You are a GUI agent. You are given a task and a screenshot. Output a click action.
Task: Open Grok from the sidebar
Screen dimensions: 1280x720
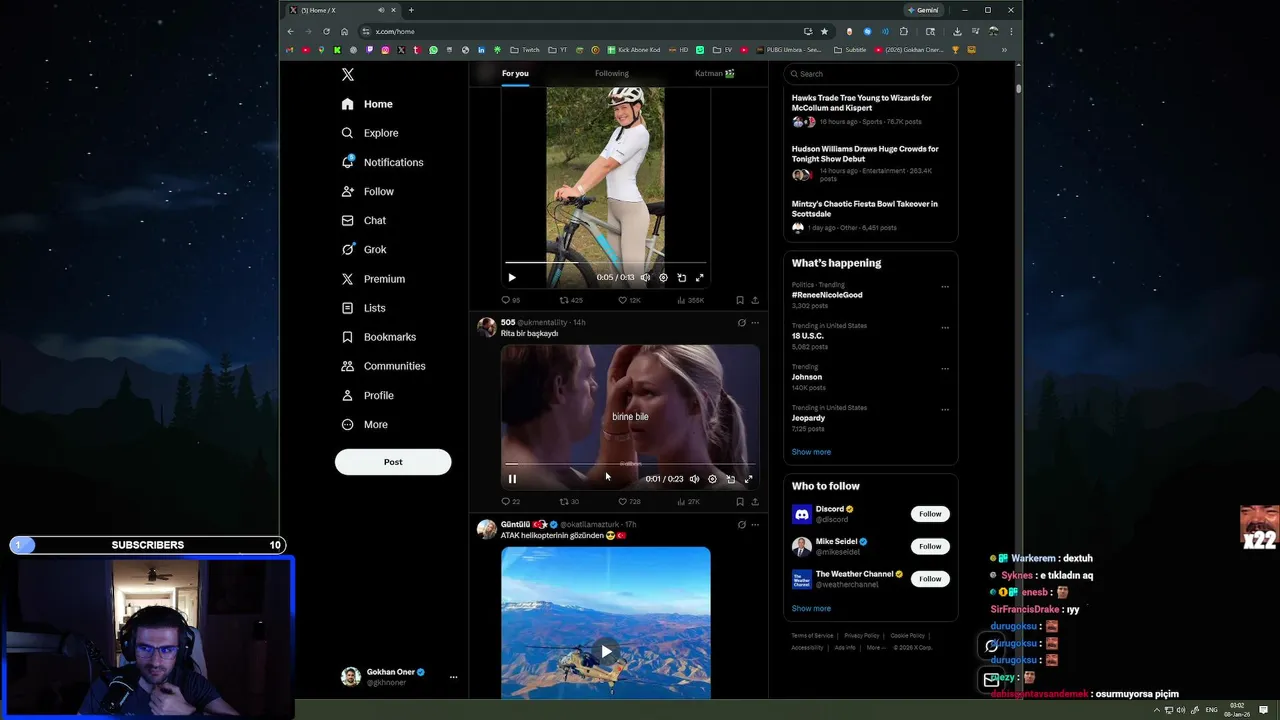tap(363, 249)
